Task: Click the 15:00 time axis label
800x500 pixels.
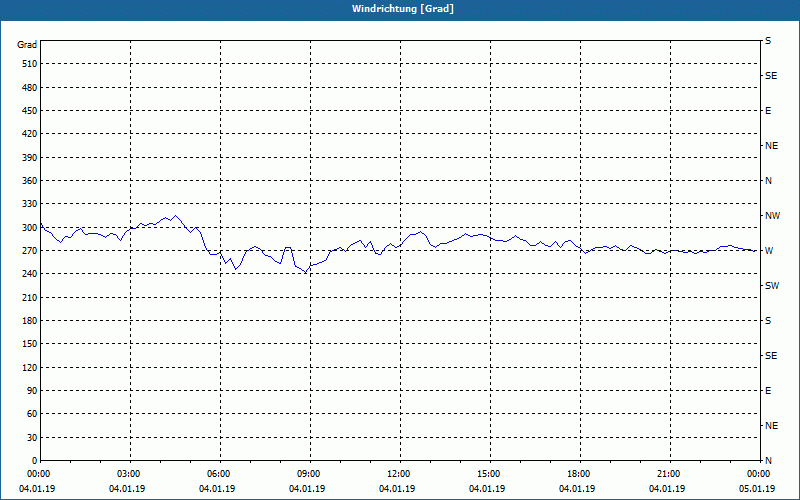Action: pos(489,473)
